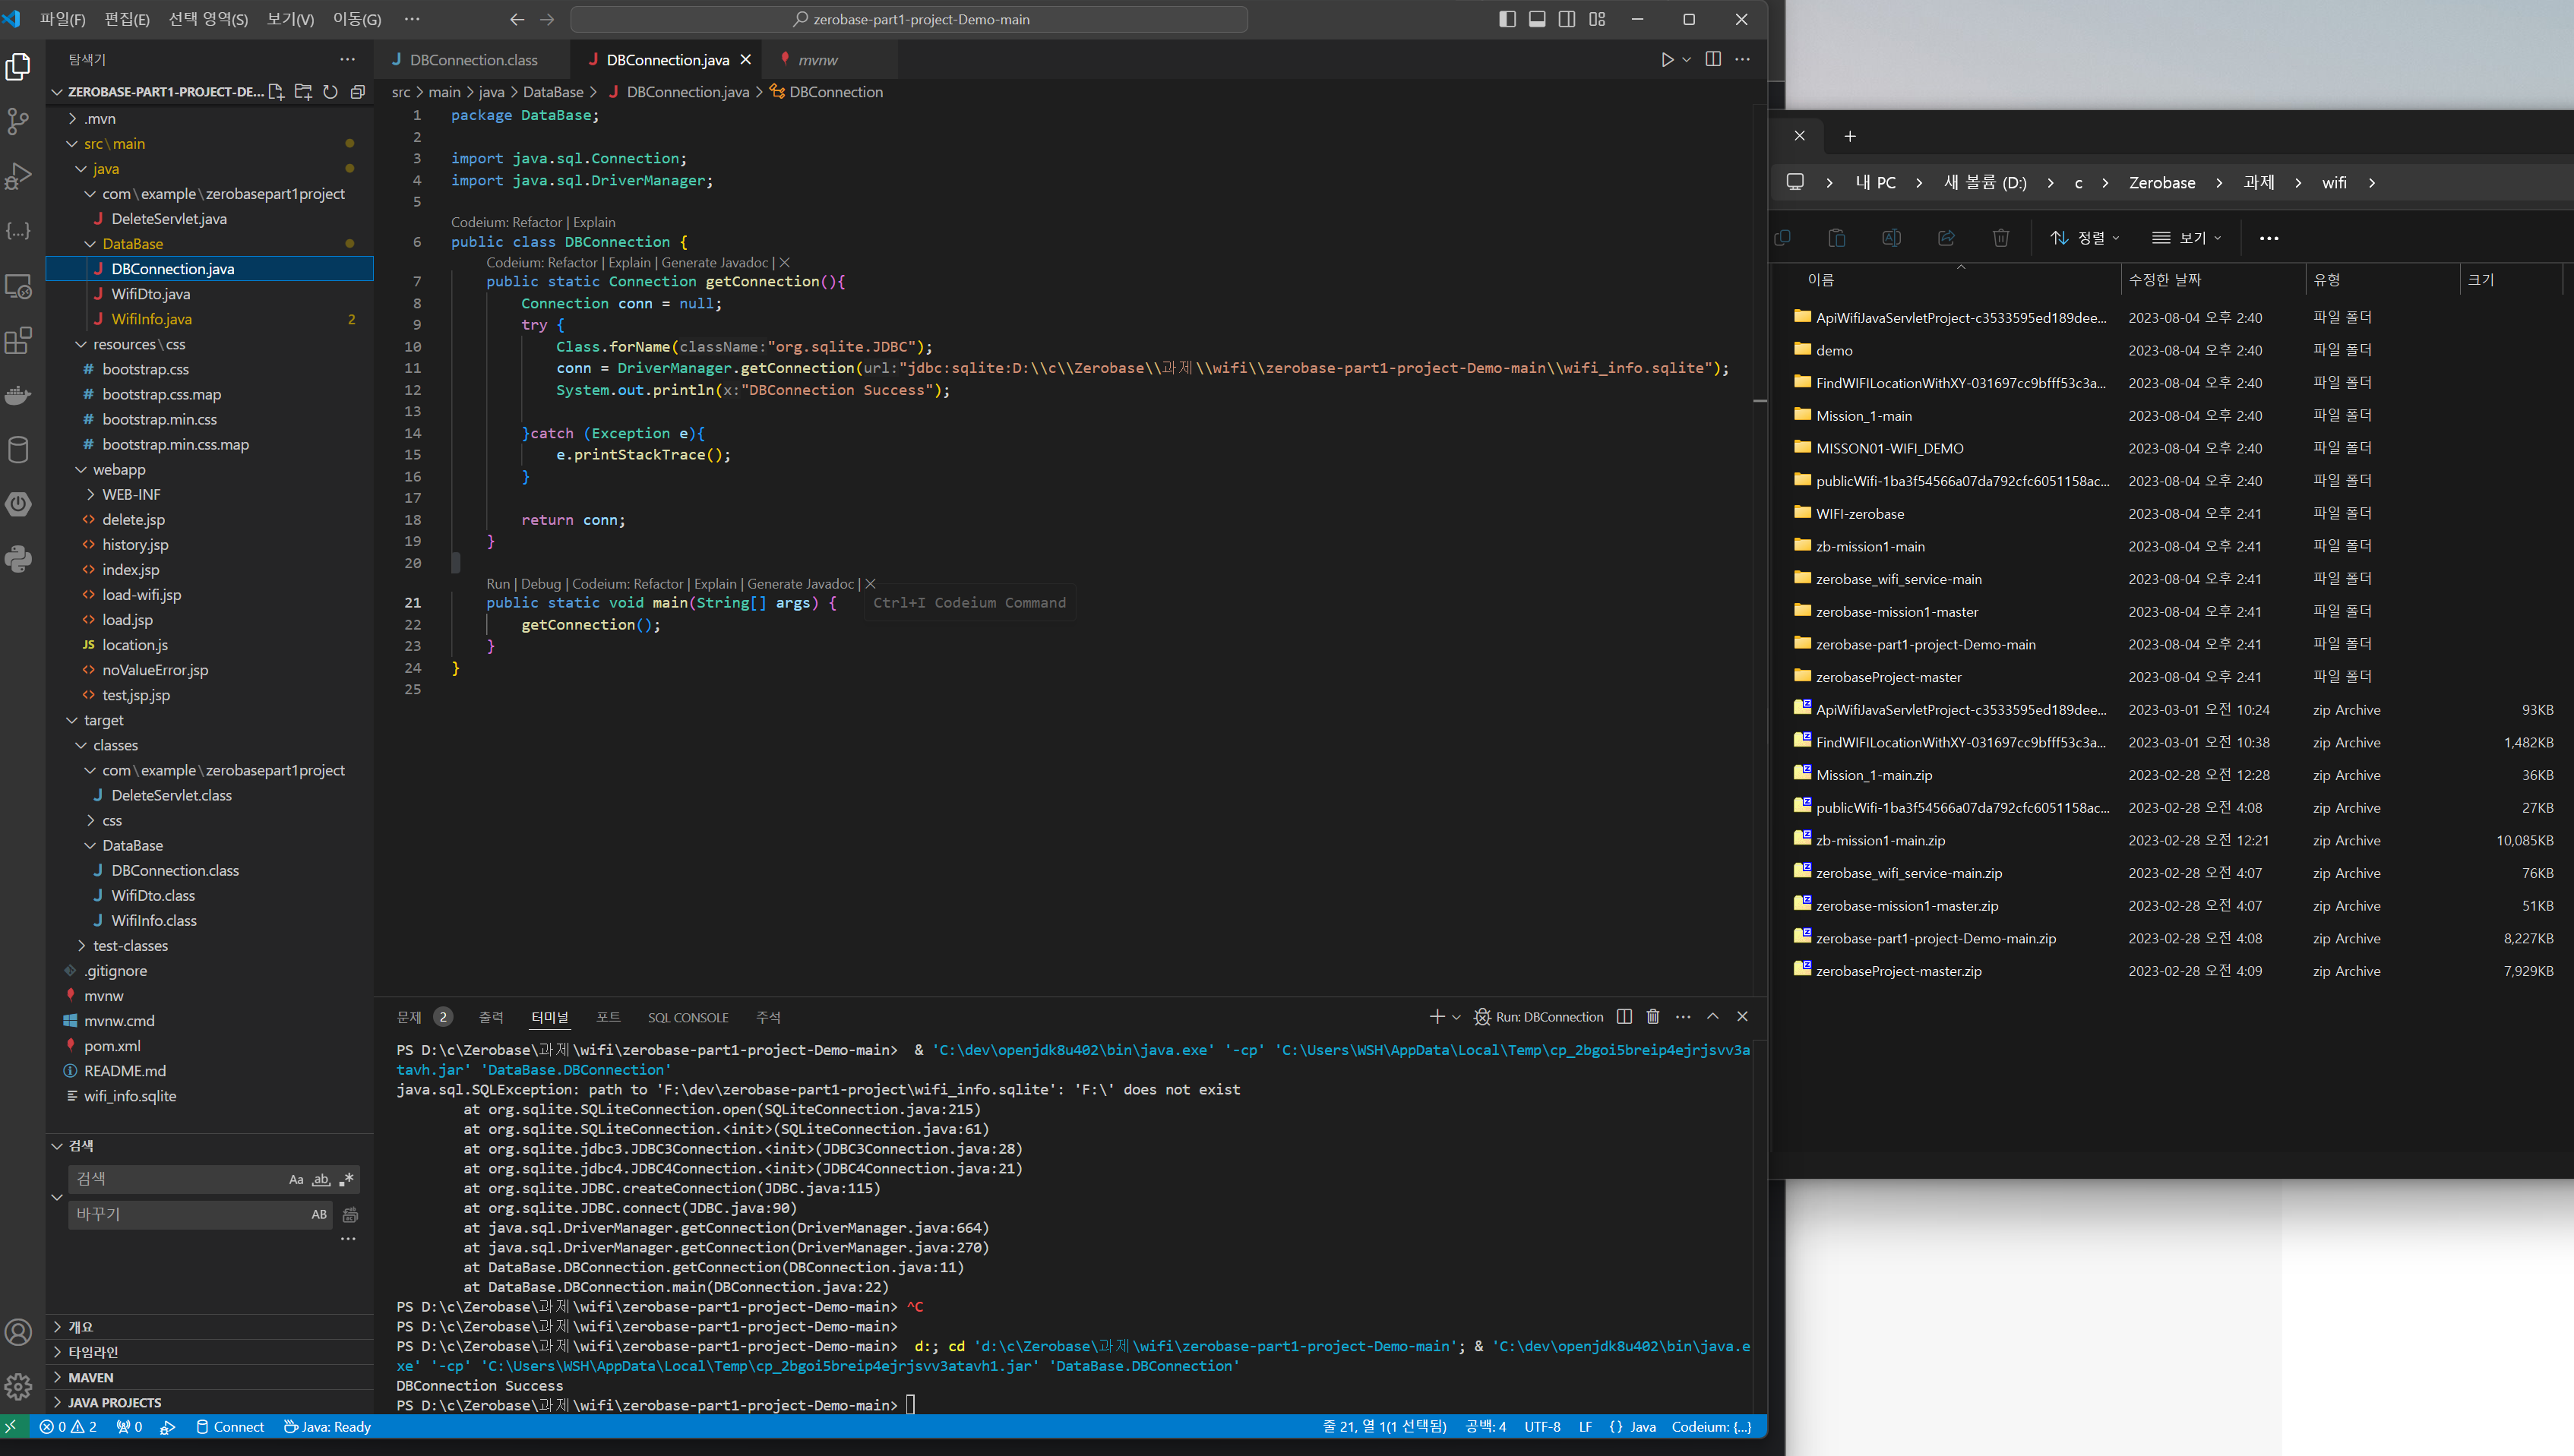The image size is (2574, 1456).
Task: Collapse the DataBase source folder
Action: point(132,244)
